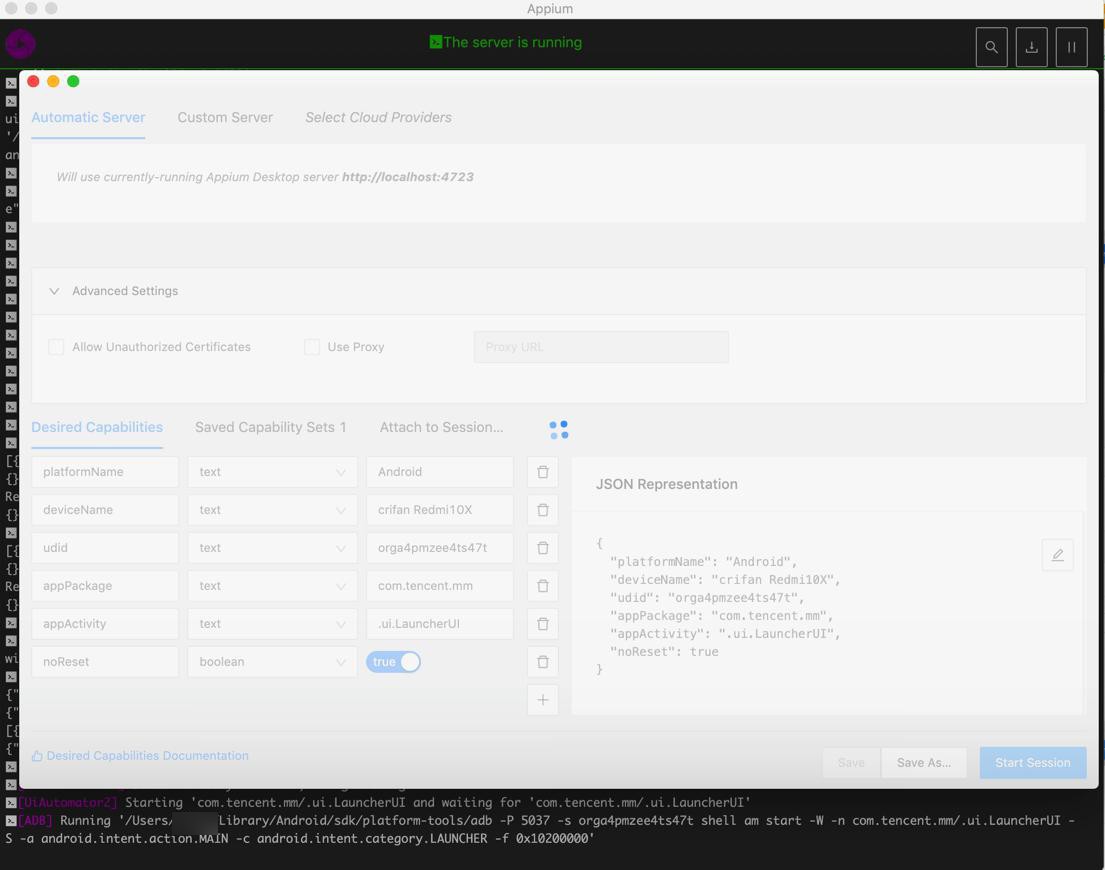Pause the Appium server with pause icon

pos(1071,47)
